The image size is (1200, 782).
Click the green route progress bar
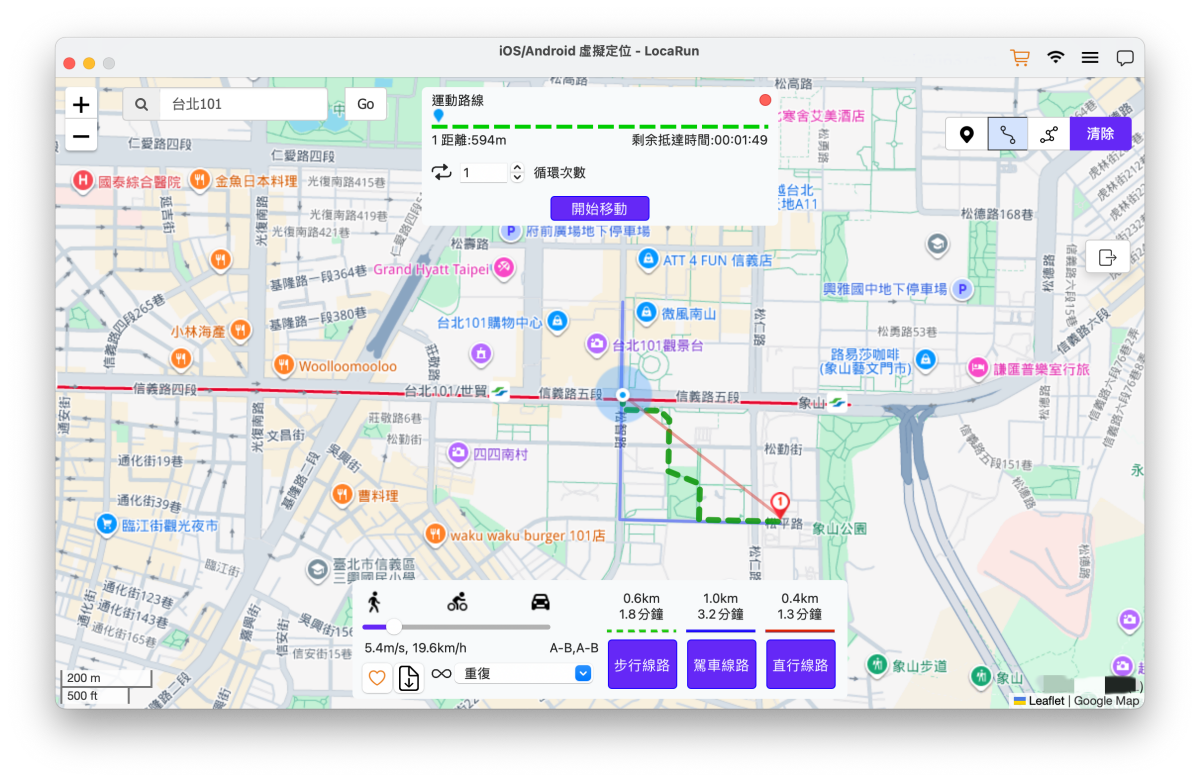[600, 127]
